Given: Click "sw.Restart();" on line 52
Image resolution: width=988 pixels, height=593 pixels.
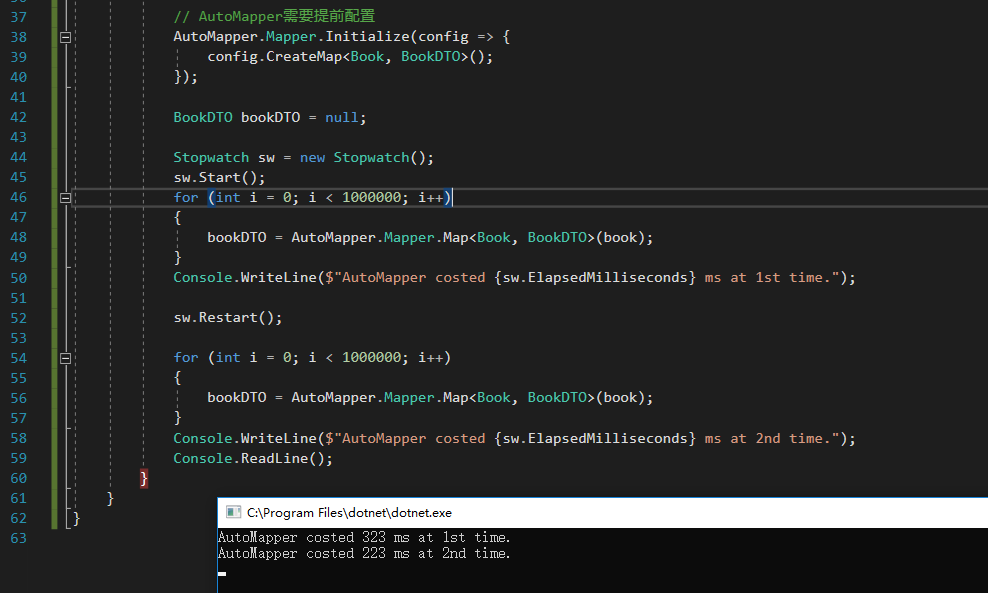Looking at the screenshot, I should [x=228, y=318].
